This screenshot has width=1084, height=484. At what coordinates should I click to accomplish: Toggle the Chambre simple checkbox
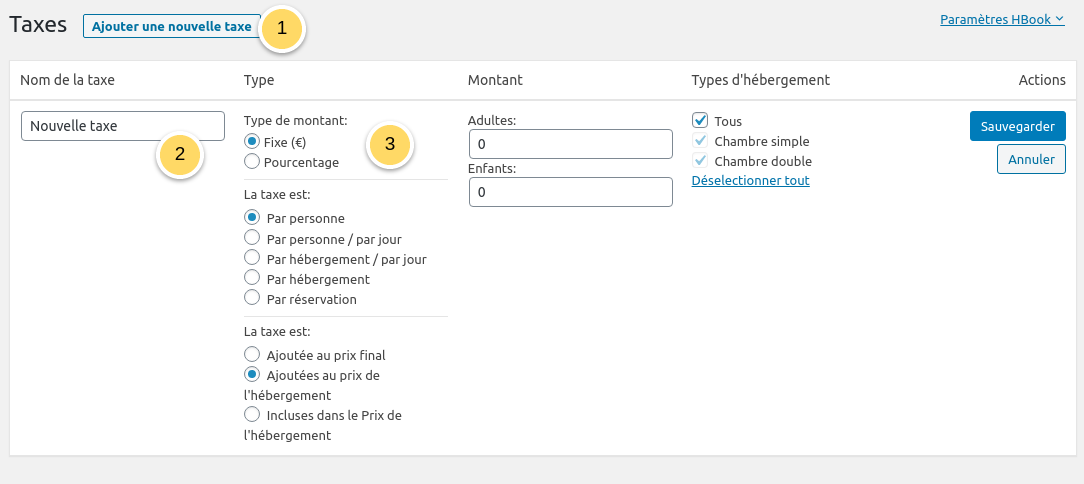700,141
